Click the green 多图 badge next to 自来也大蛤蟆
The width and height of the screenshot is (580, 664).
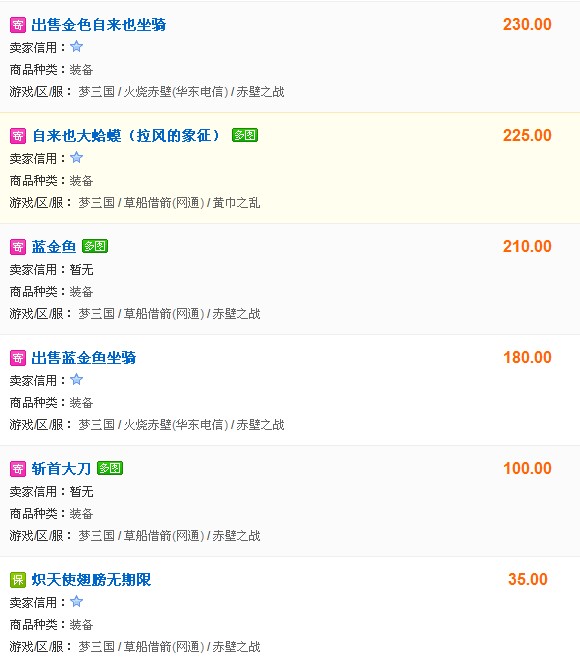coord(245,135)
